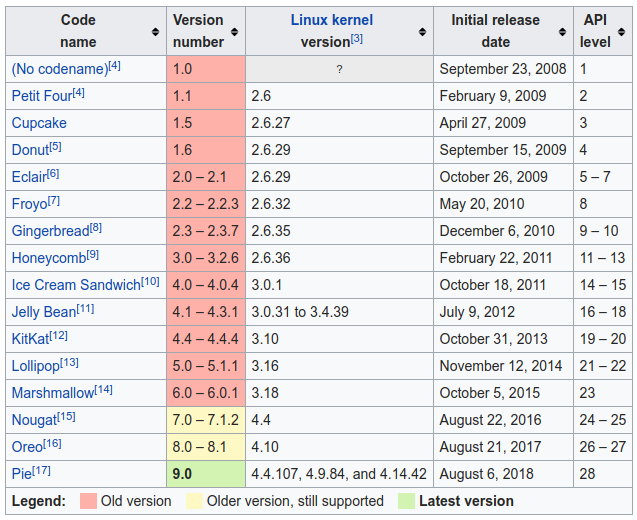Screen dimensions: 637x520
Task: Open Linux kernel header link
Action: 332,20
